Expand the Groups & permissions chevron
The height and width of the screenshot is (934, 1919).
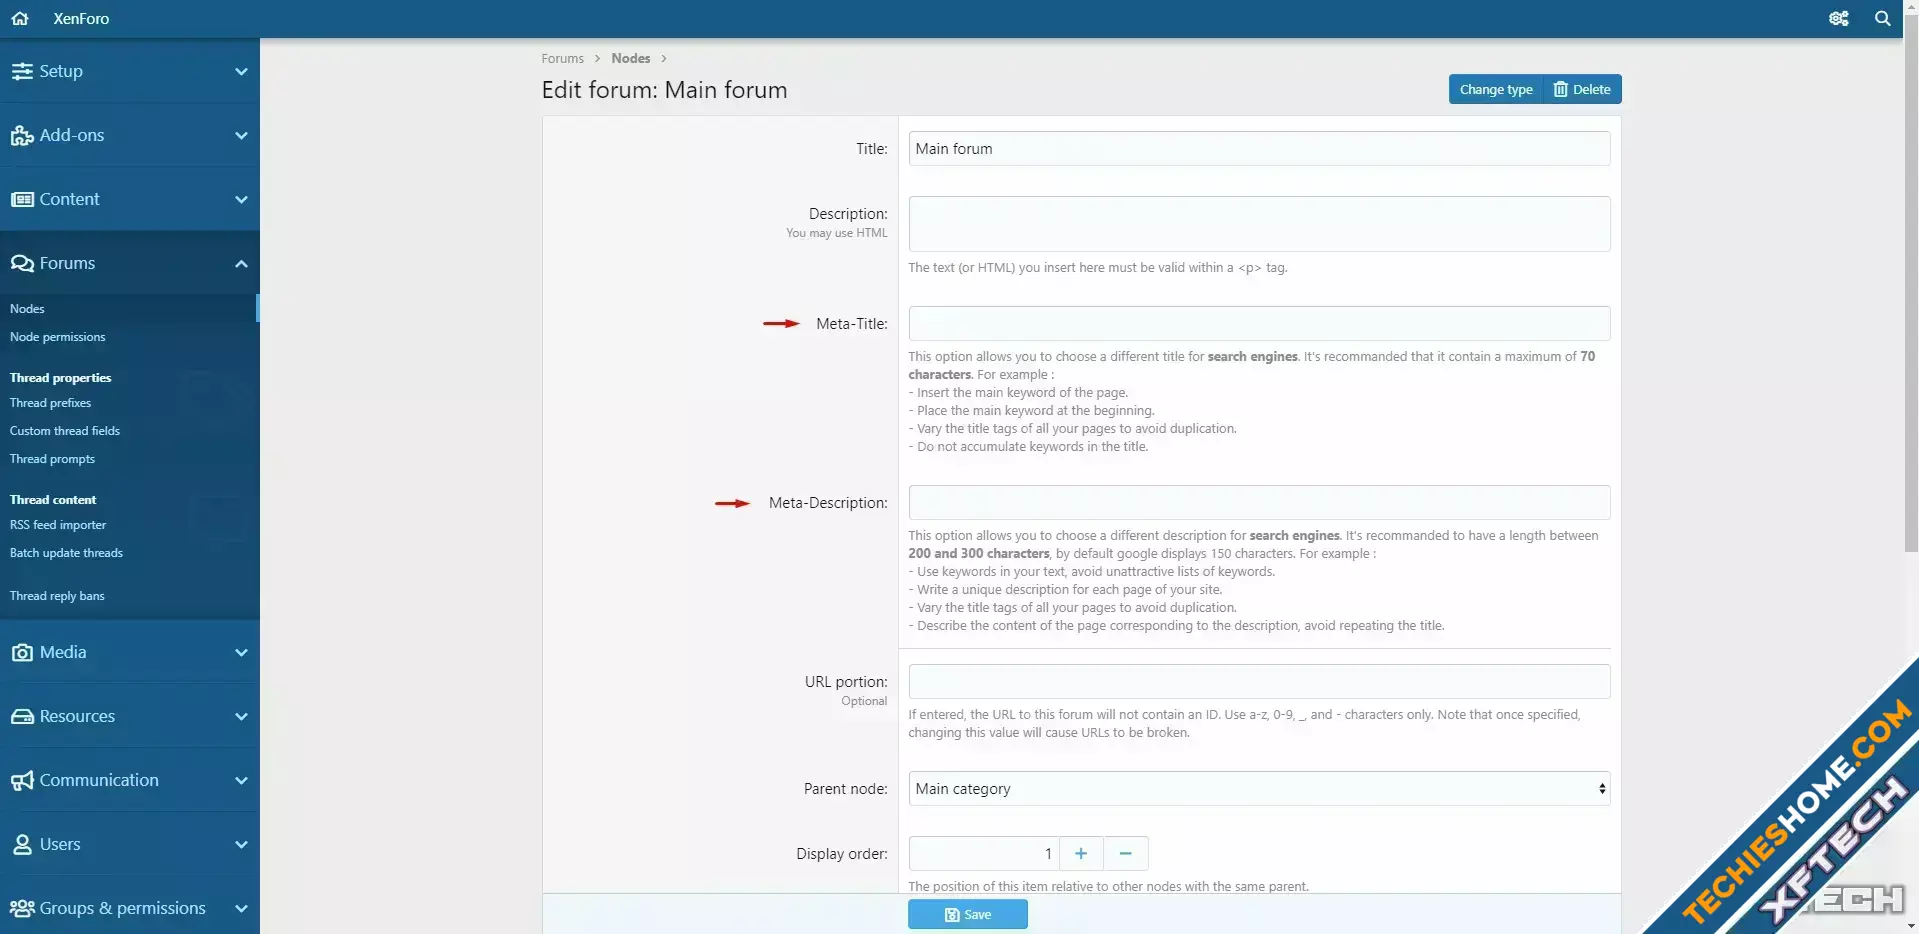pyautogui.click(x=241, y=908)
